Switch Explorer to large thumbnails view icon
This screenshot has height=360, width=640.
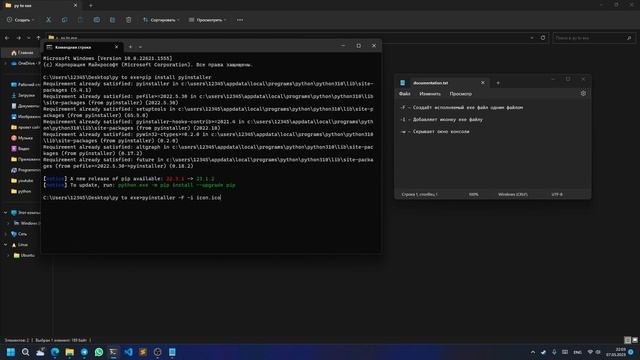635,340
